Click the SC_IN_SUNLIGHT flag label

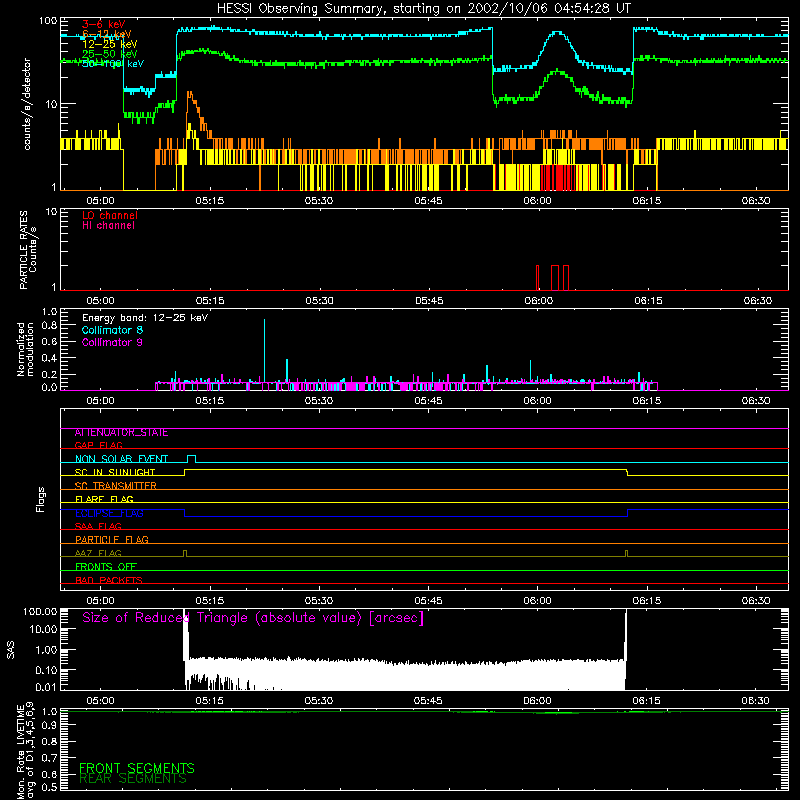tap(115, 472)
